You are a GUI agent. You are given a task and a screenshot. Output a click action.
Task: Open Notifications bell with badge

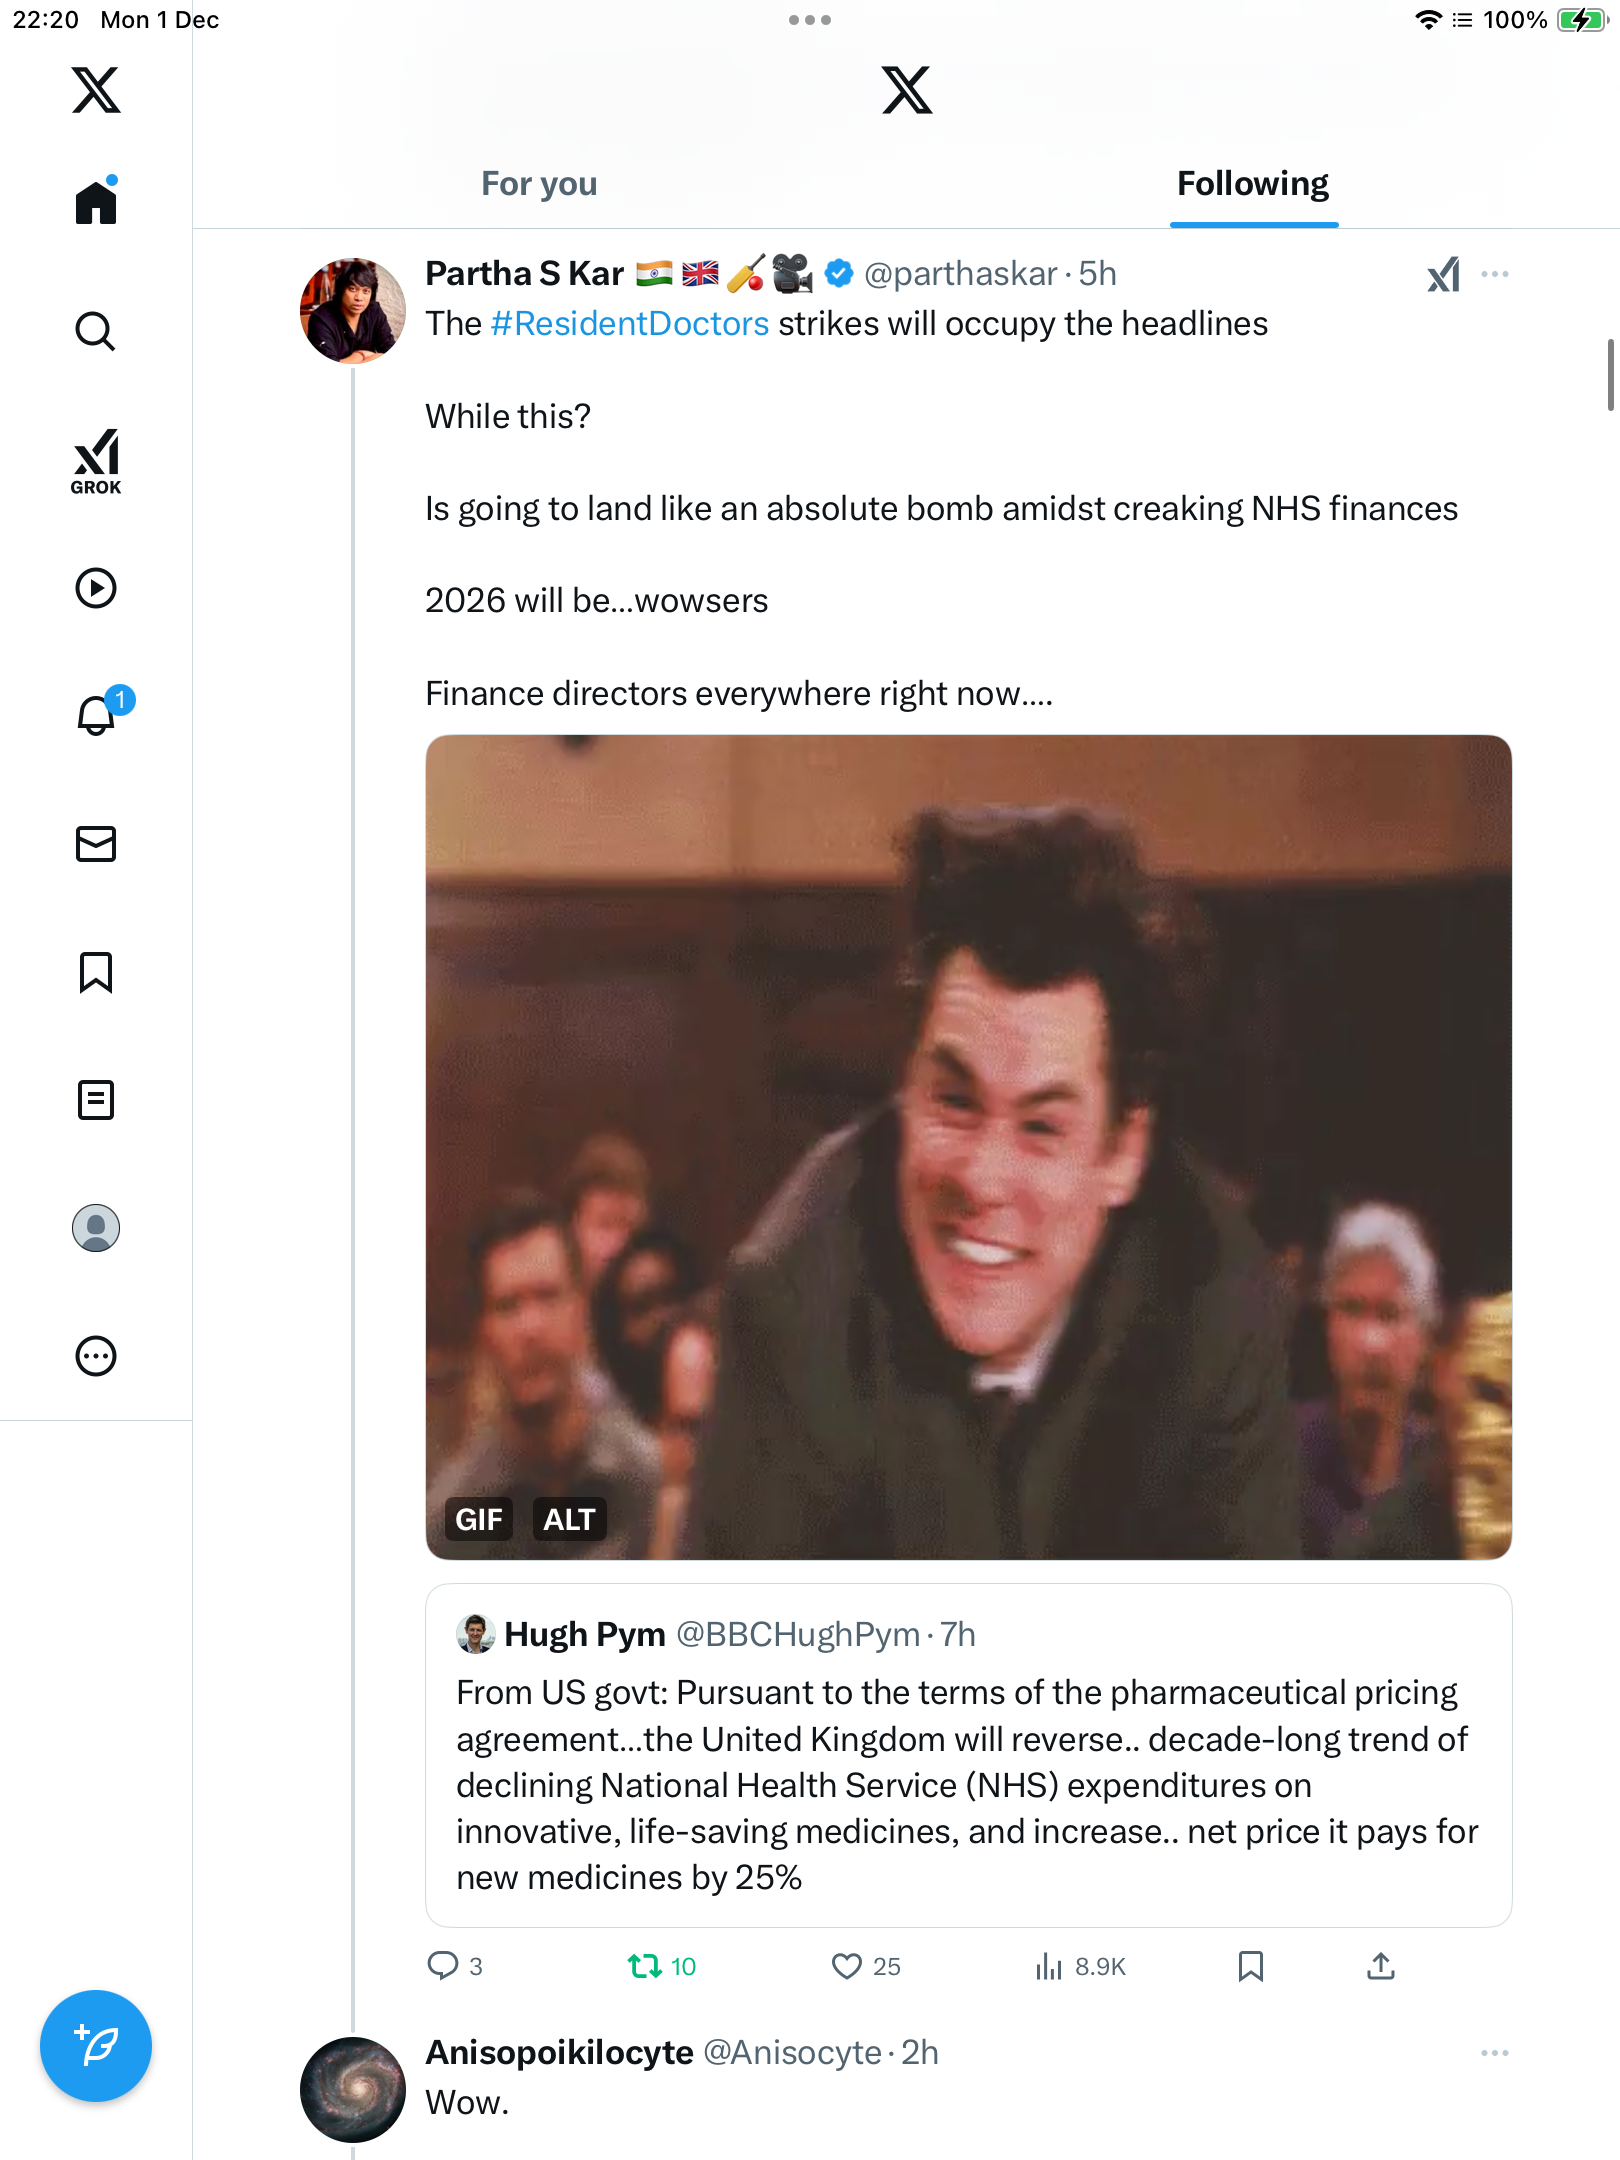[x=97, y=715]
